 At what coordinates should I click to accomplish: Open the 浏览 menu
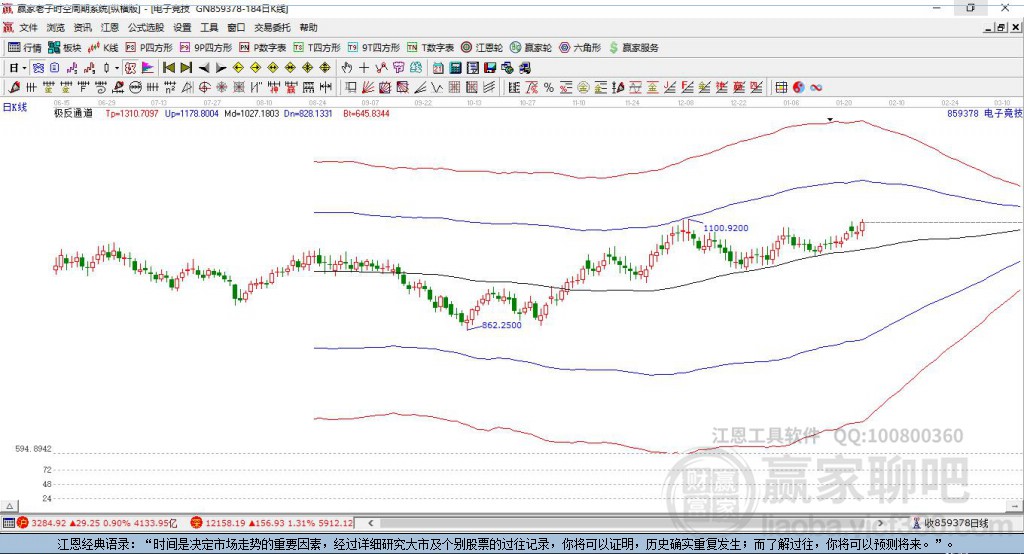coord(56,27)
